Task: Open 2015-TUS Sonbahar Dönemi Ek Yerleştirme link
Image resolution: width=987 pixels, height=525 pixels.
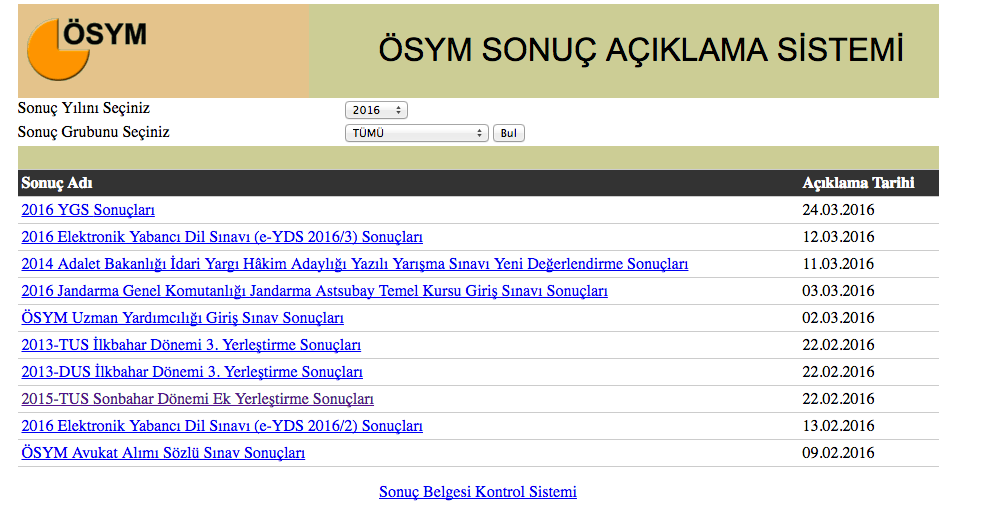Action: pyautogui.click(x=197, y=399)
